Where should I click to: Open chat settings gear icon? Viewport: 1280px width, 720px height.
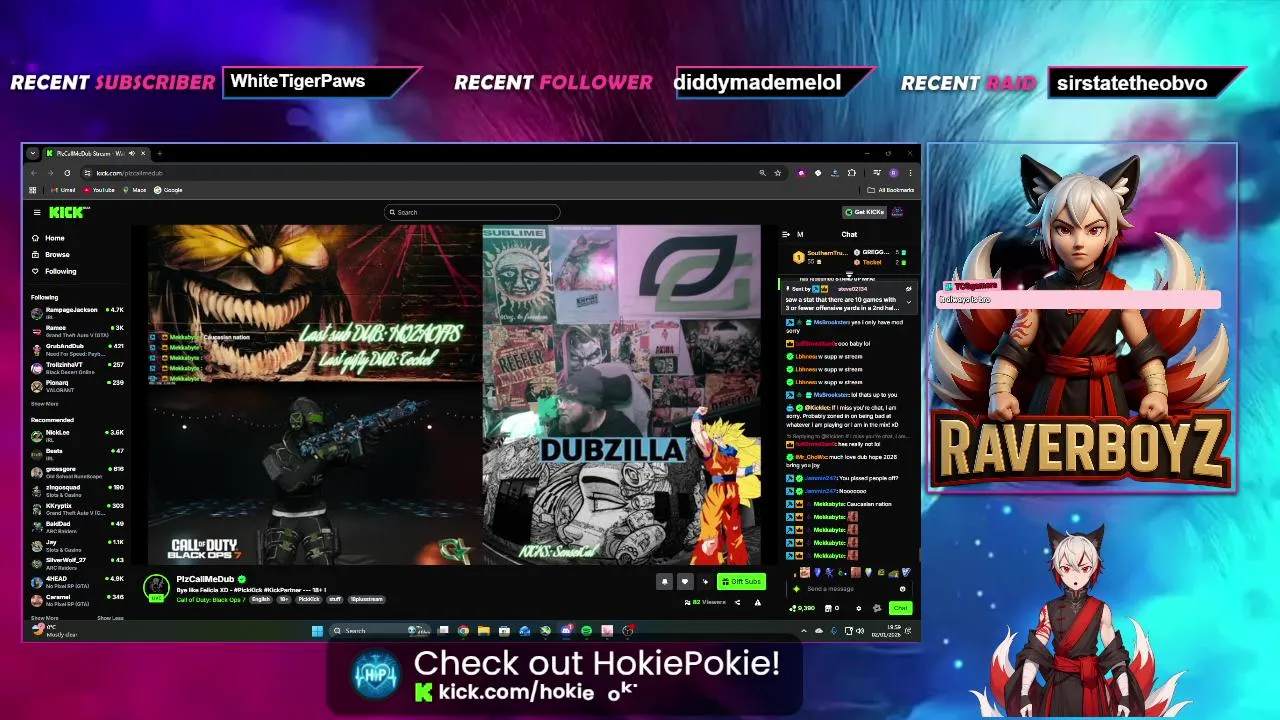(859, 608)
